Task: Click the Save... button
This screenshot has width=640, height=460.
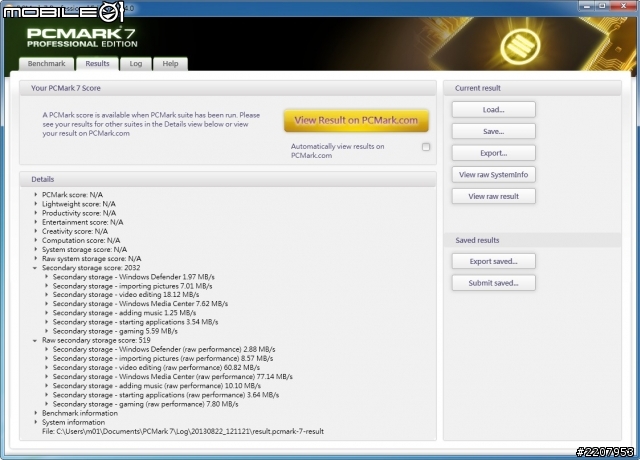Action: click(493, 131)
